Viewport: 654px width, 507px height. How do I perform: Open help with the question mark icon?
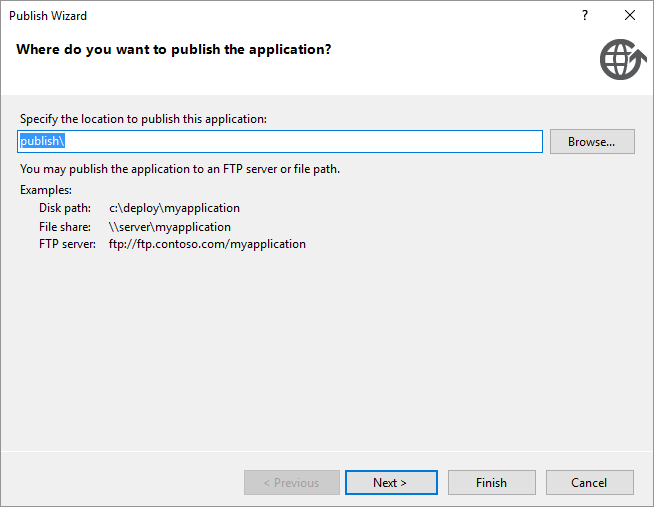click(585, 15)
